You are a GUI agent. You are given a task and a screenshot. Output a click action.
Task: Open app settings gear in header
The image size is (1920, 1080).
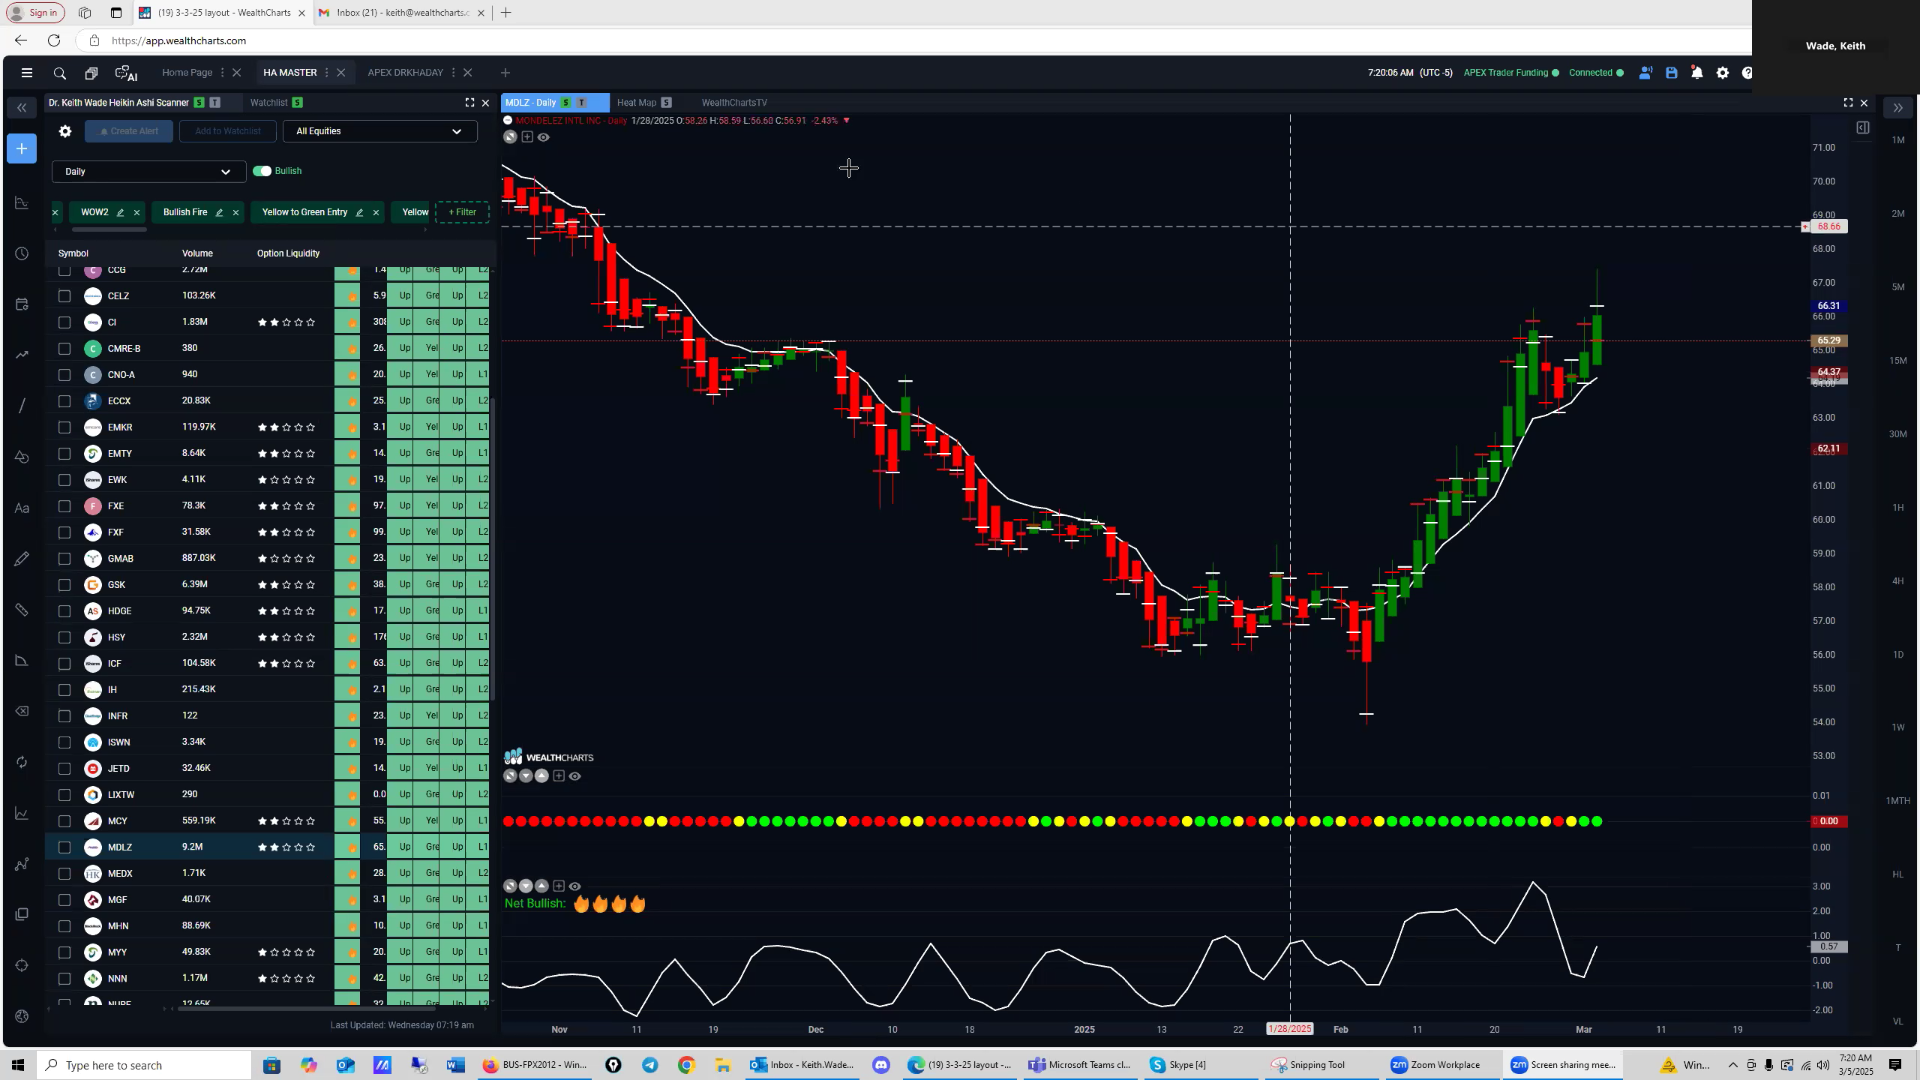[x=1723, y=73]
